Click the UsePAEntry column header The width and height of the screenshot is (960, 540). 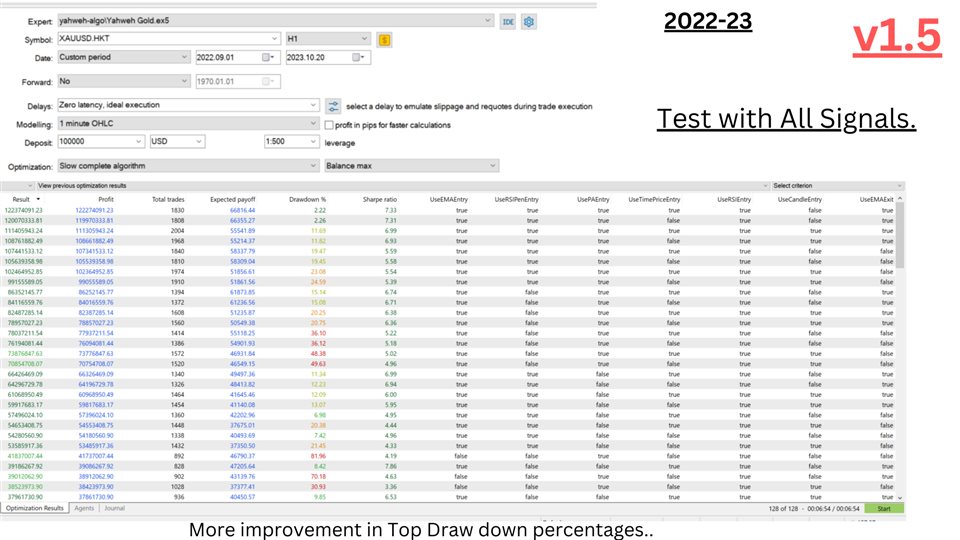coord(593,200)
